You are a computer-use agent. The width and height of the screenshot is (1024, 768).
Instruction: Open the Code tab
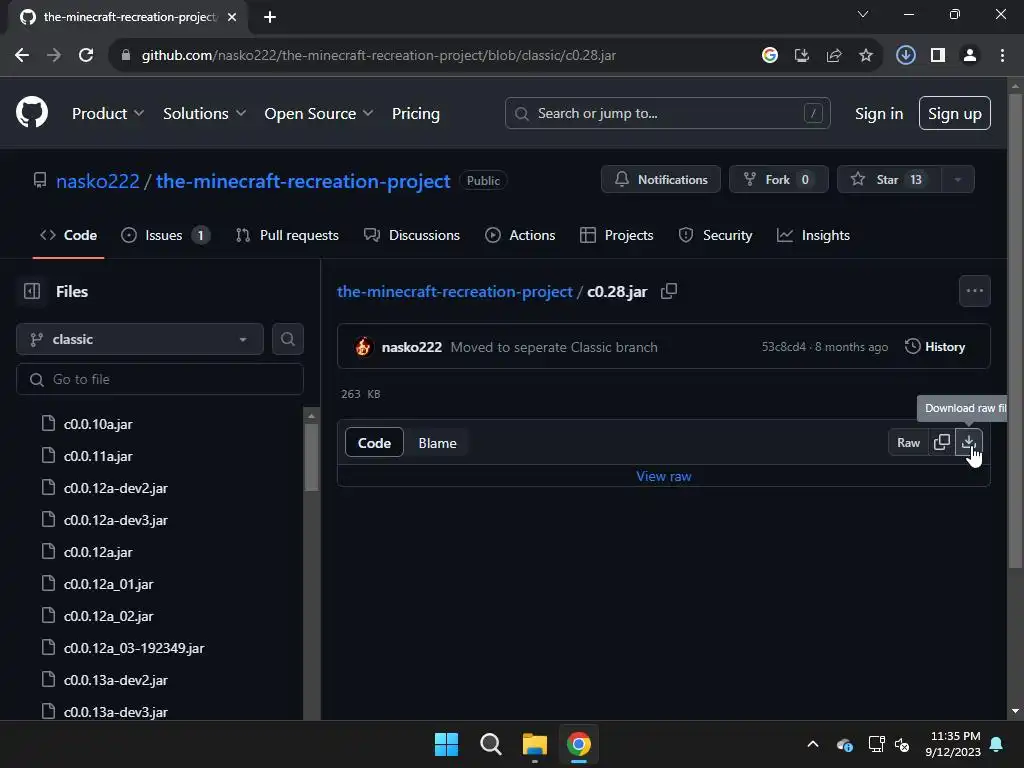point(69,235)
